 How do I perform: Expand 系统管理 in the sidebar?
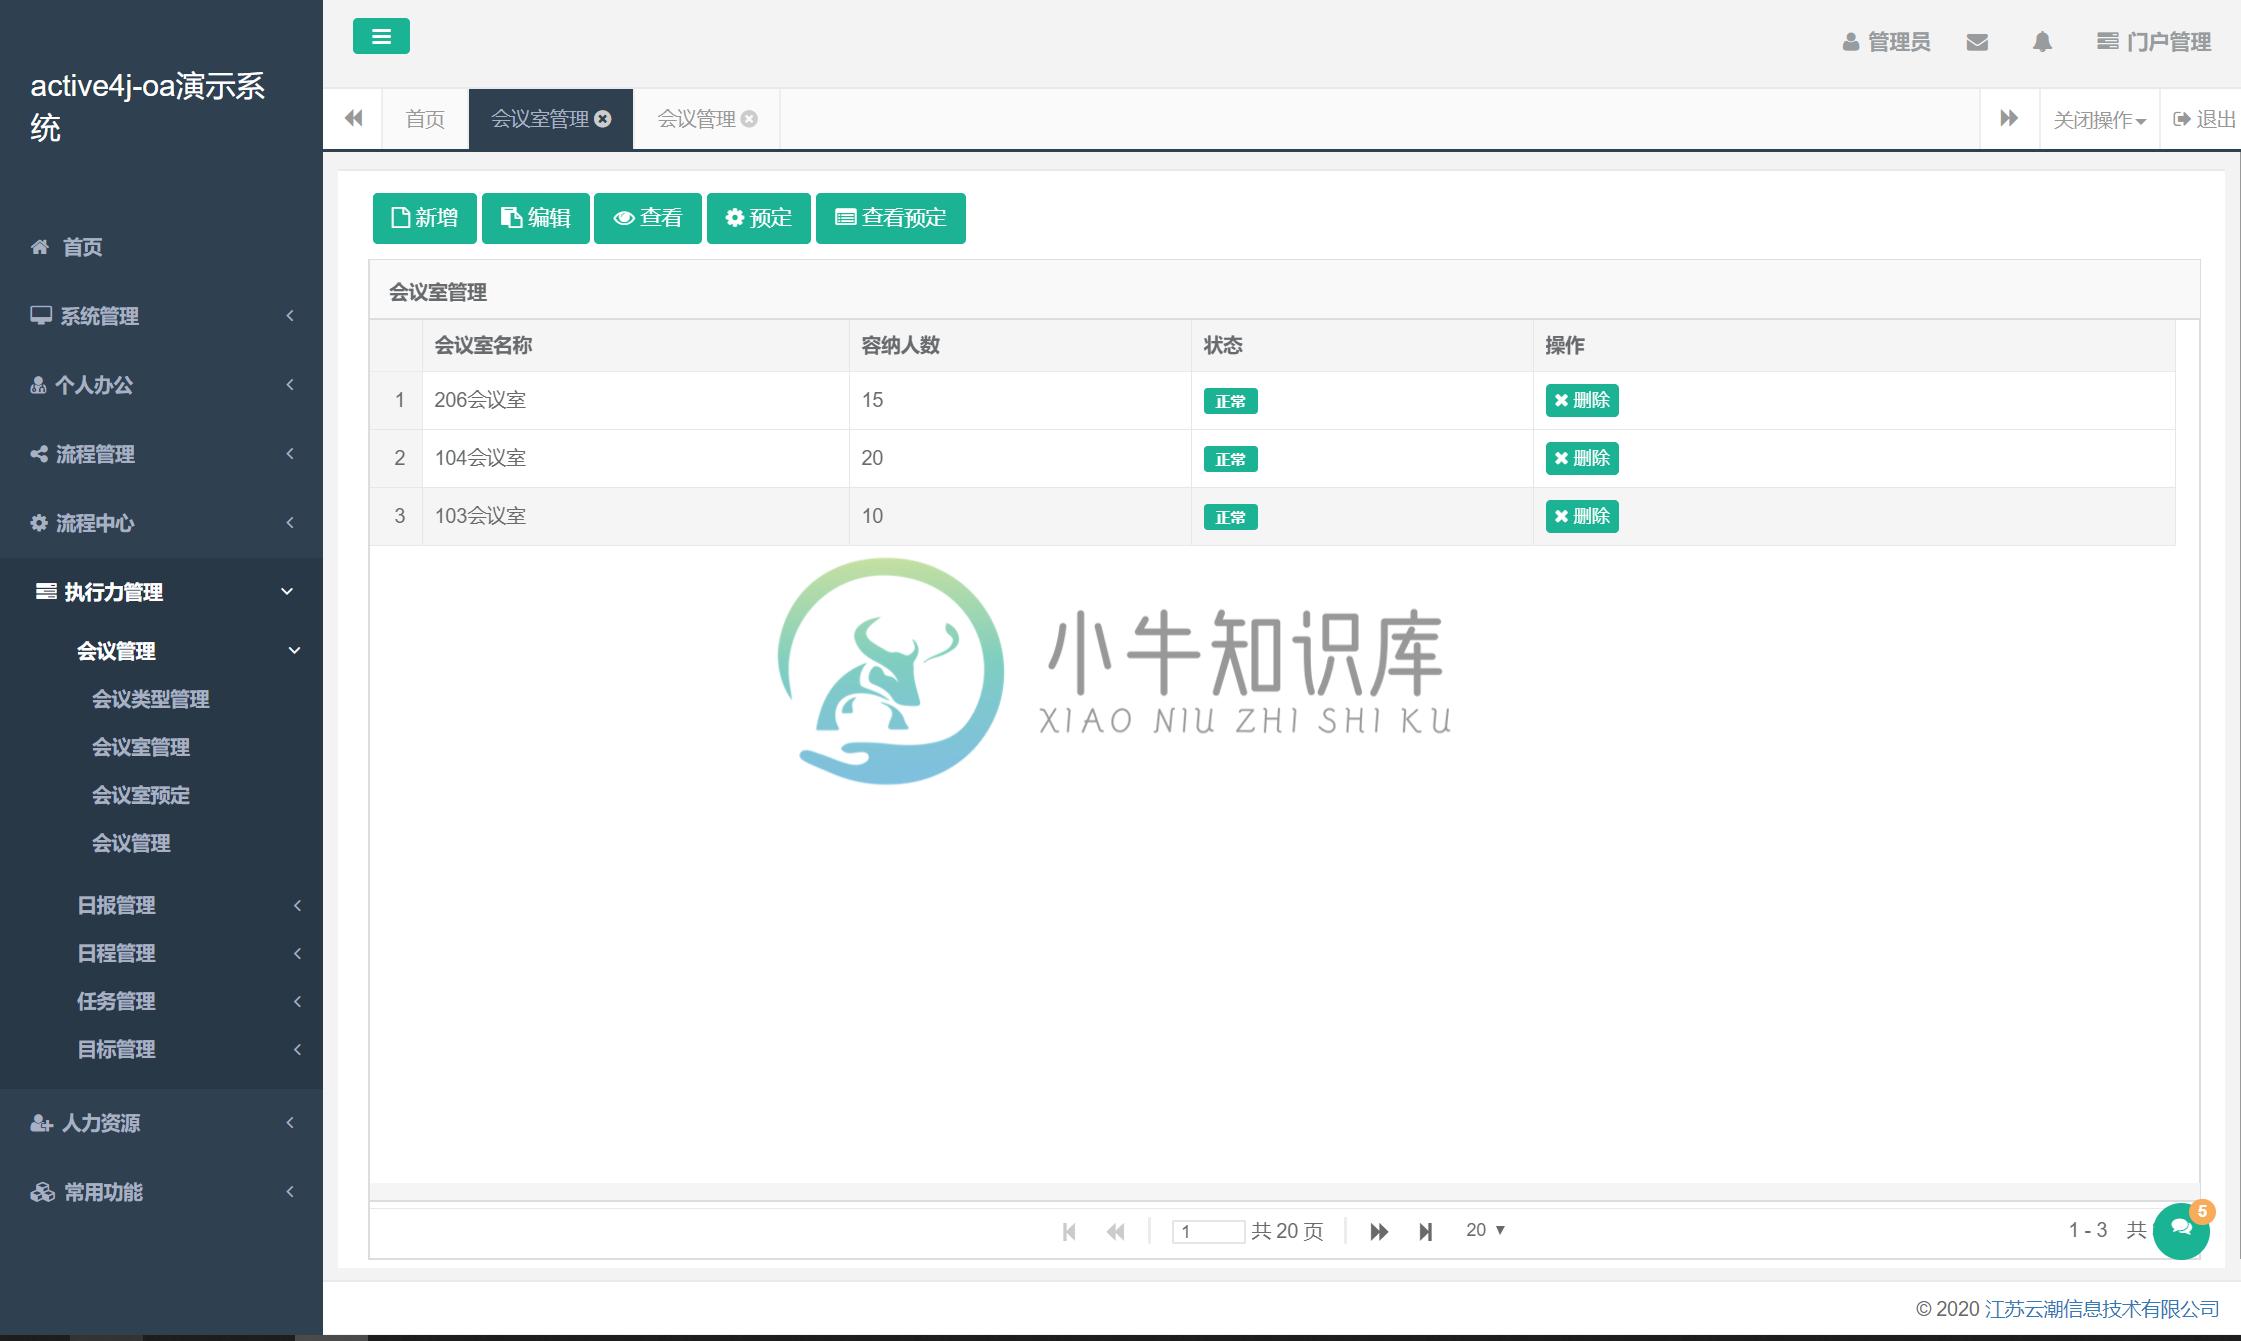tap(161, 316)
